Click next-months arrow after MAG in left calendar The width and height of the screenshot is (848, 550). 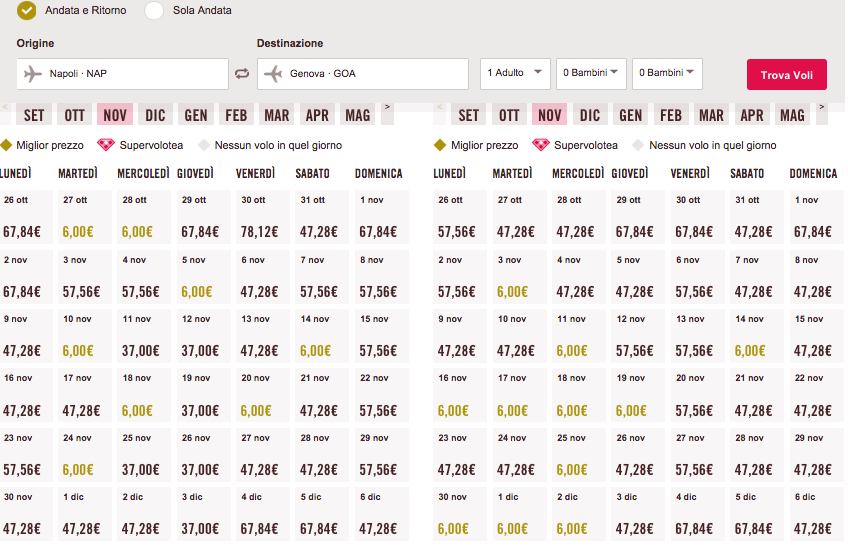388,107
